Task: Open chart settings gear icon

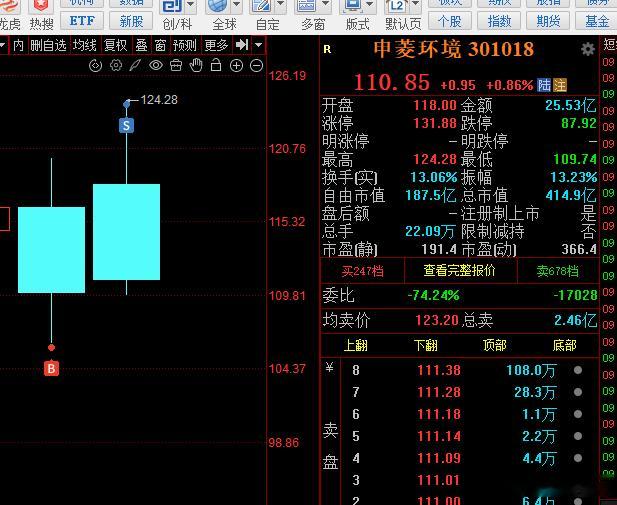Action: 116,65
